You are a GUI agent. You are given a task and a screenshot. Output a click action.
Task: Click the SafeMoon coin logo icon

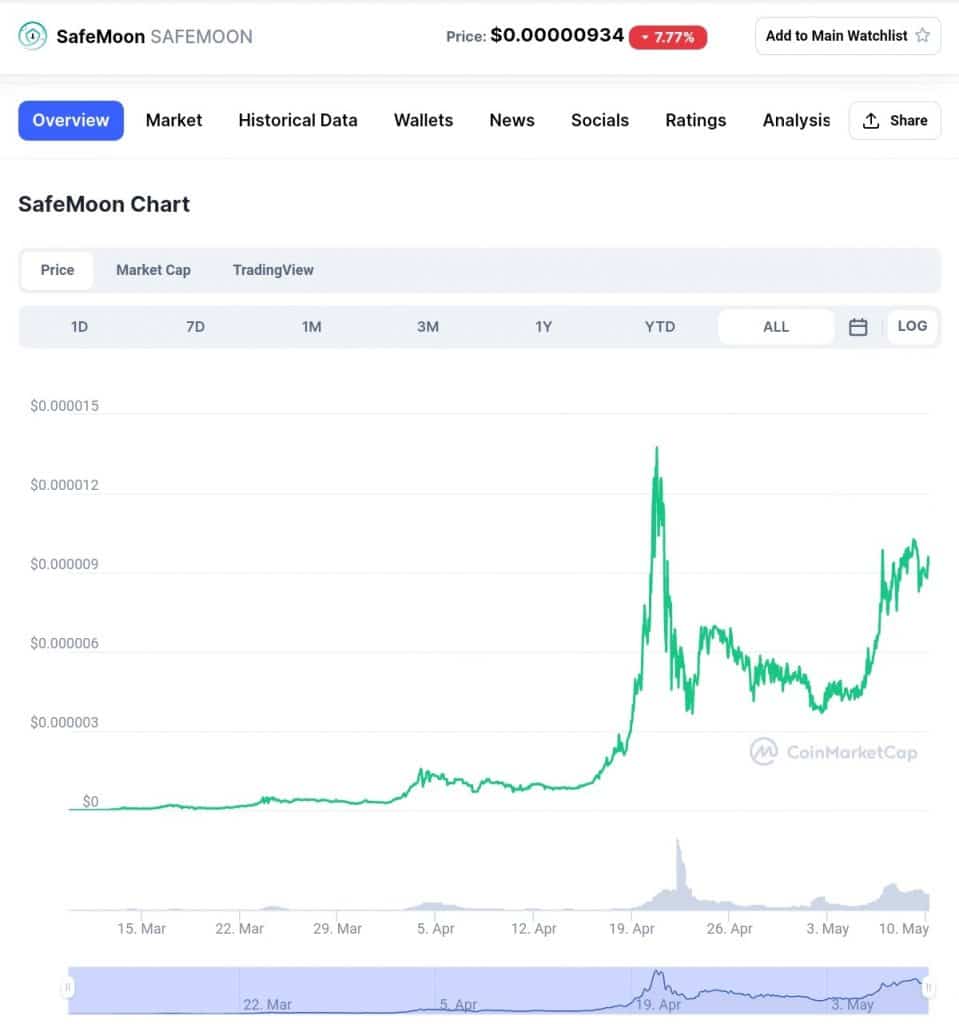(32, 36)
